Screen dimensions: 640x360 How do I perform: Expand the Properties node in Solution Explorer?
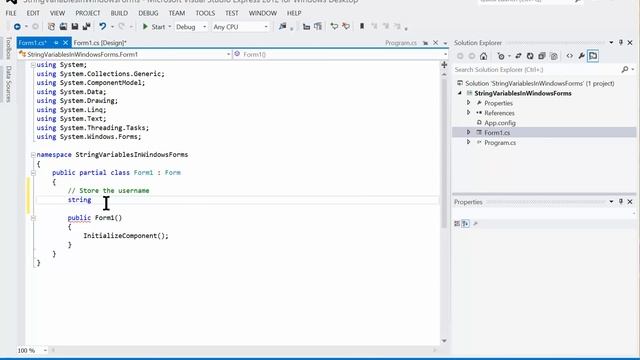click(x=469, y=103)
